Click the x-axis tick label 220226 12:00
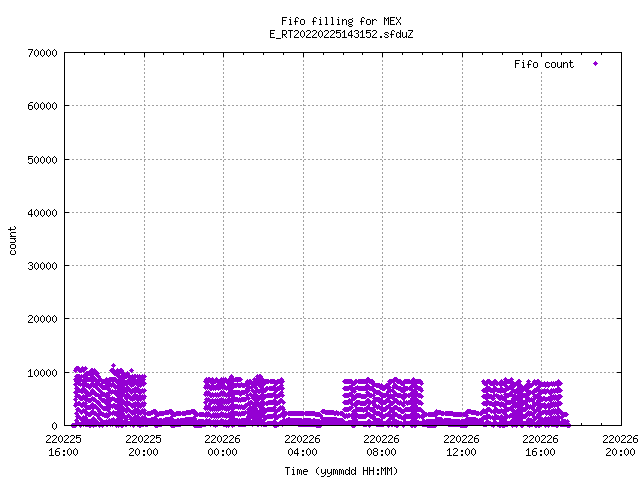The height and width of the screenshot is (480, 640). [461, 445]
